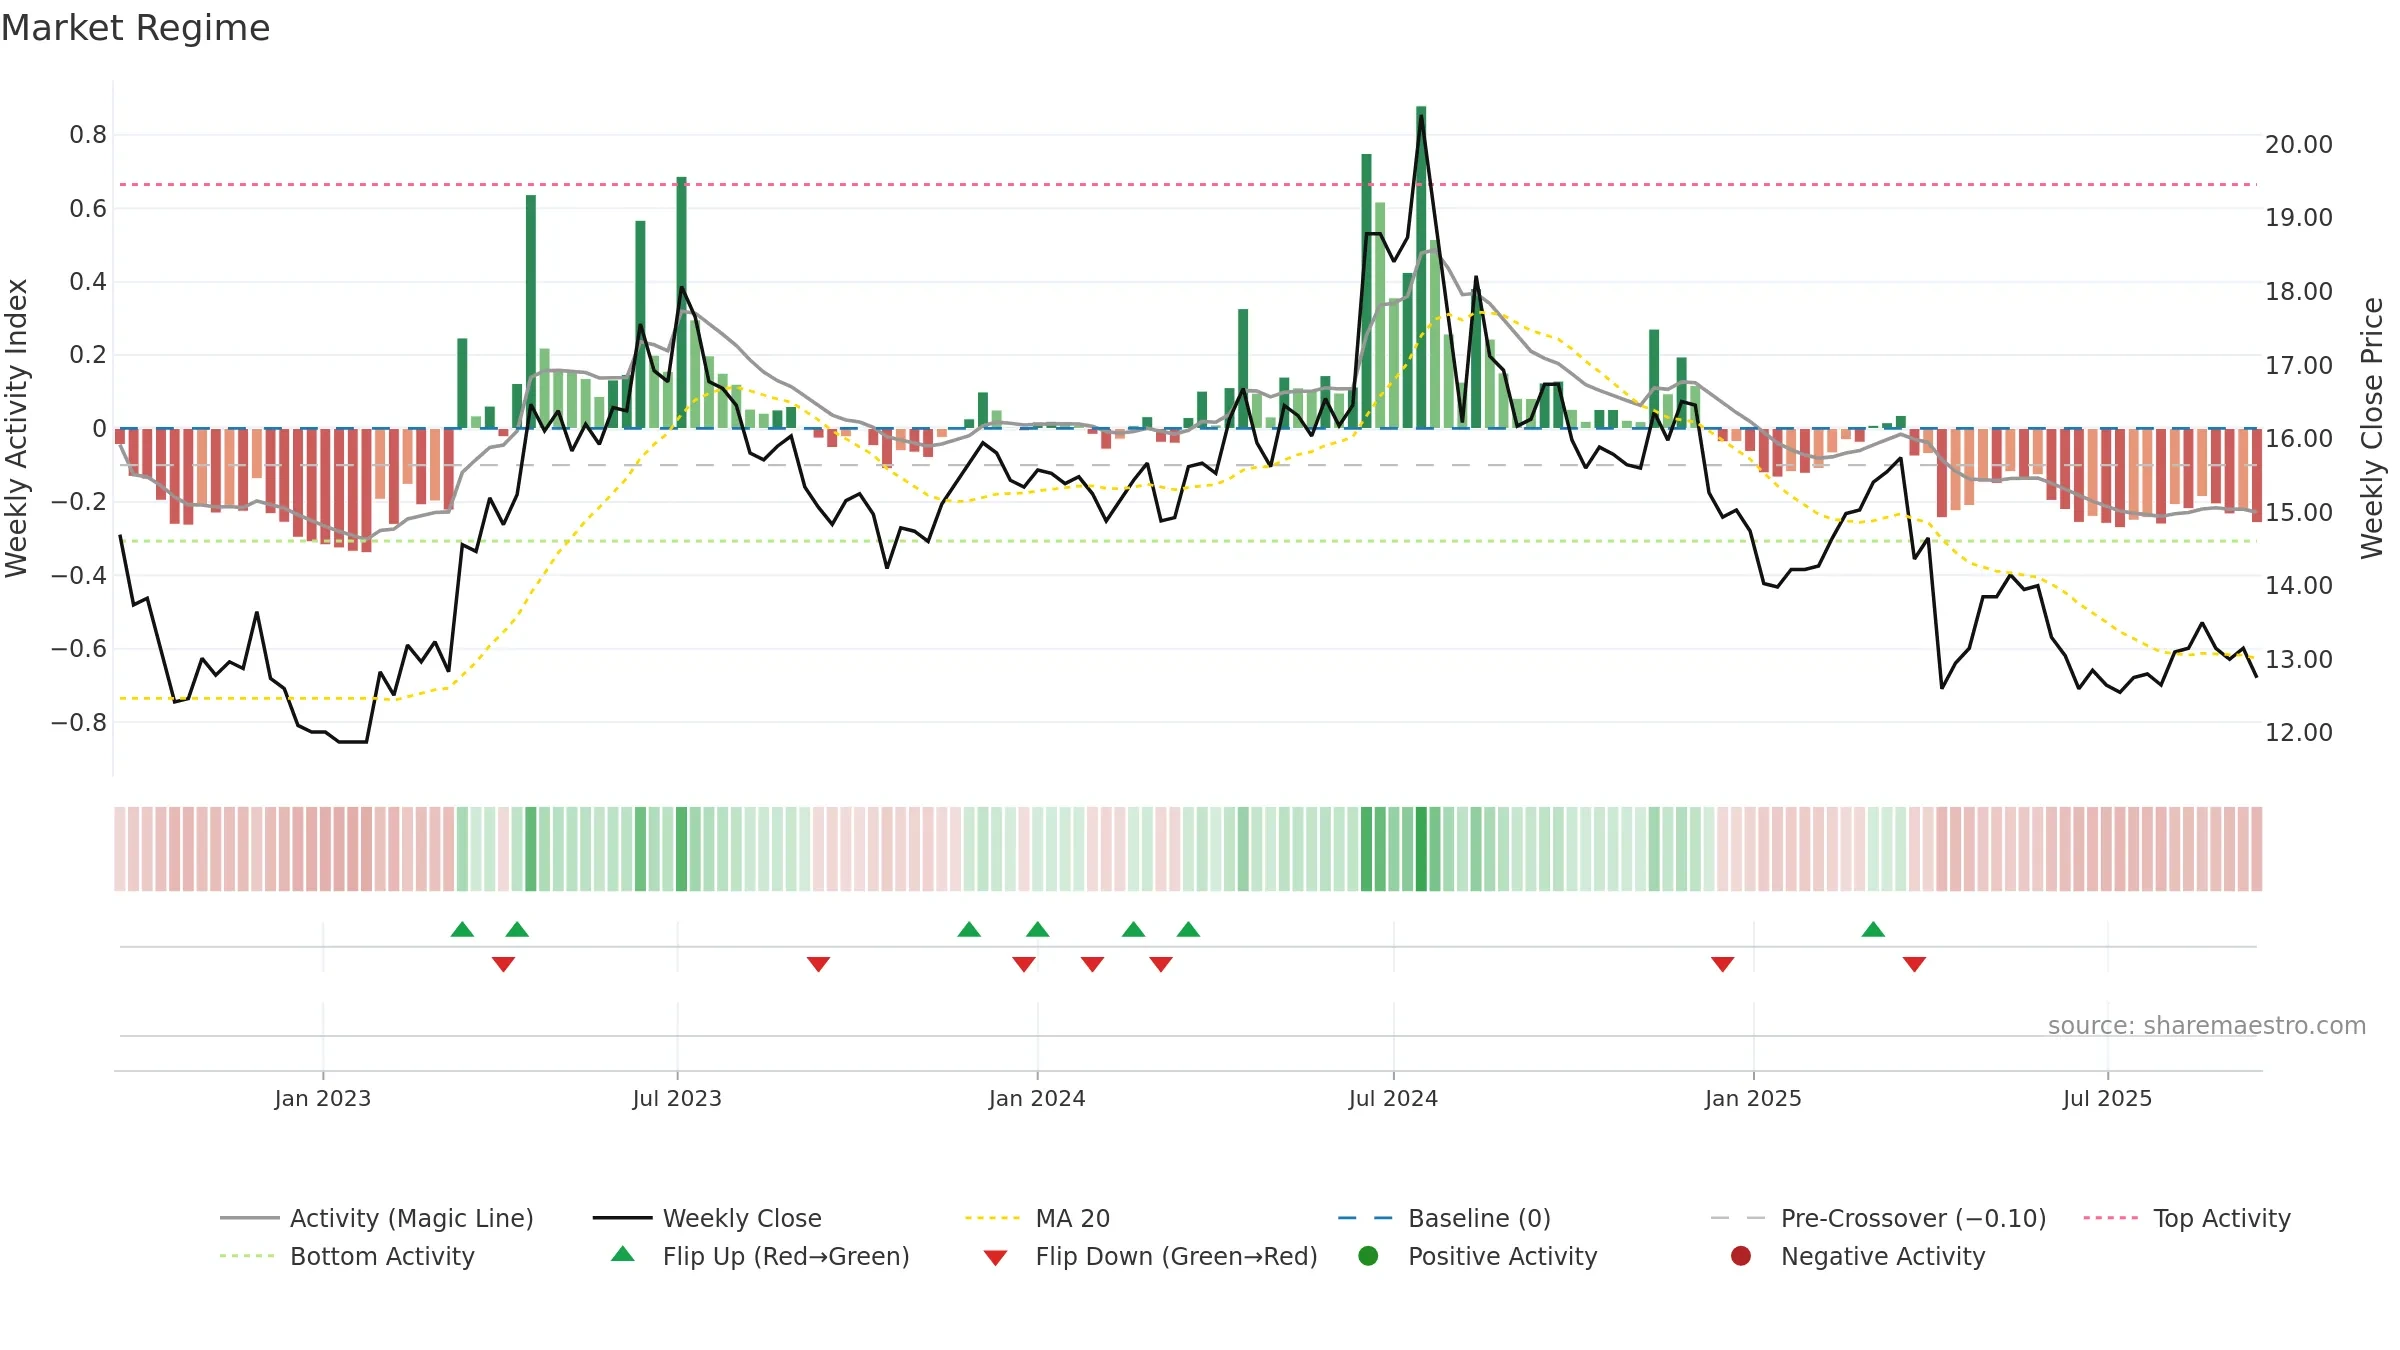Click the black Weekly Close legend line swatch
The height and width of the screenshot is (1350, 2400).
coord(622,1218)
